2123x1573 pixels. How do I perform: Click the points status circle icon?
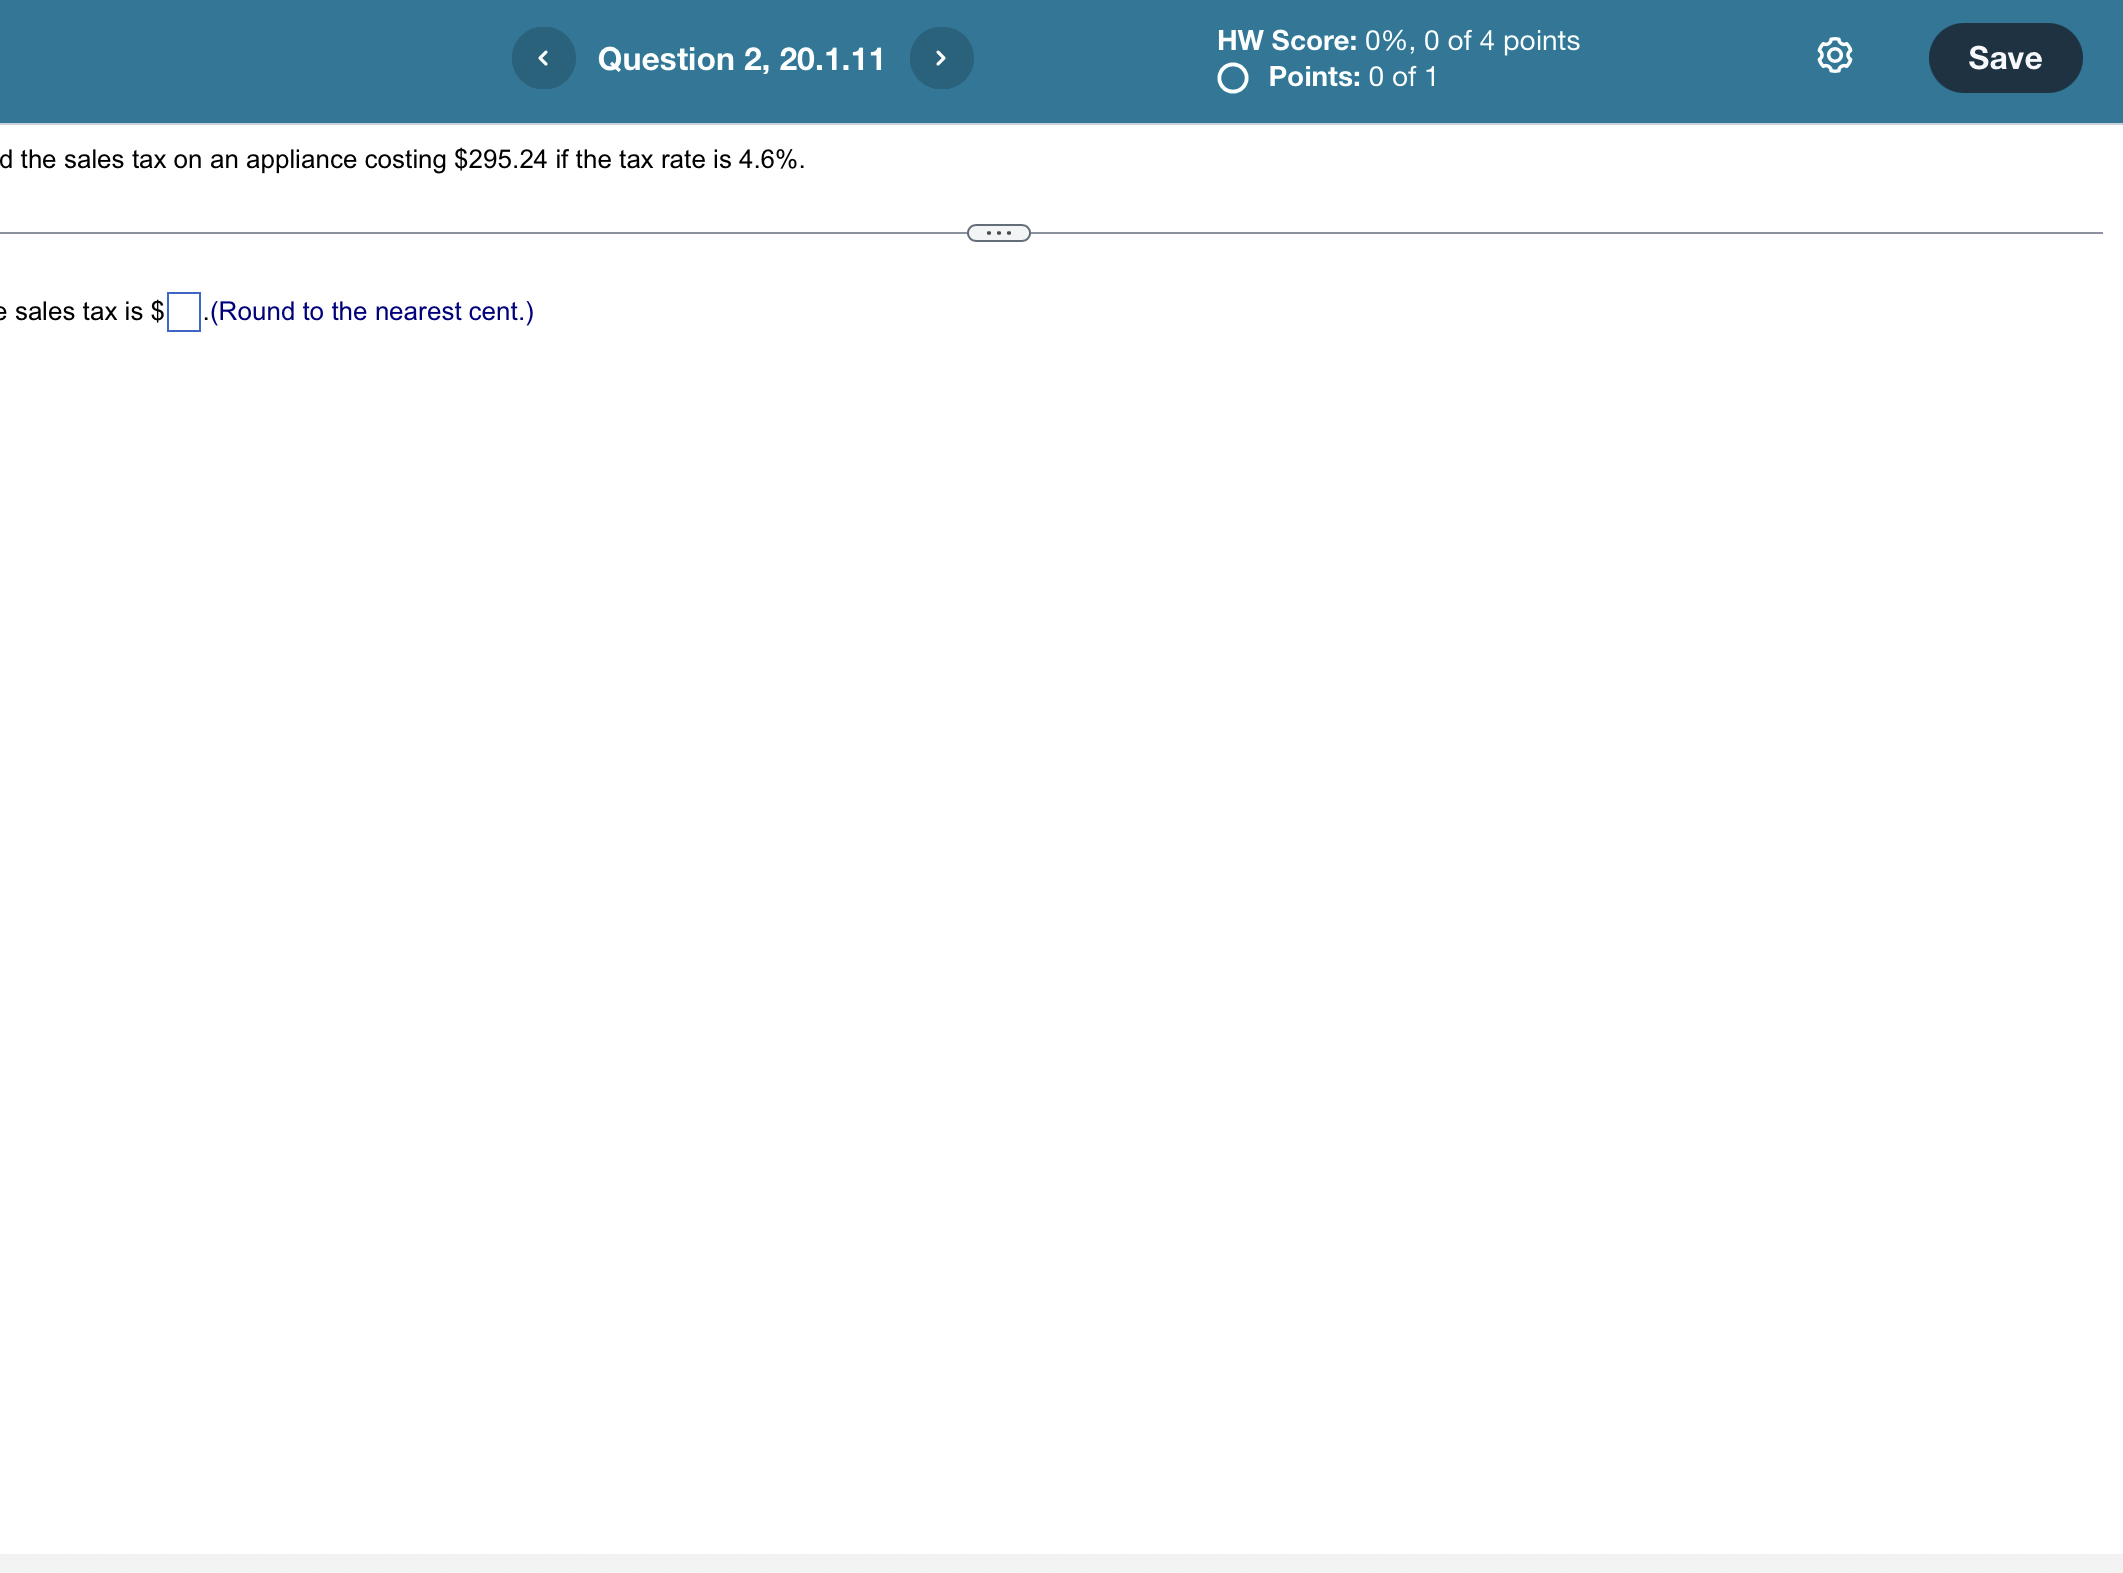pyautogui.click(x=1232, y=78)
